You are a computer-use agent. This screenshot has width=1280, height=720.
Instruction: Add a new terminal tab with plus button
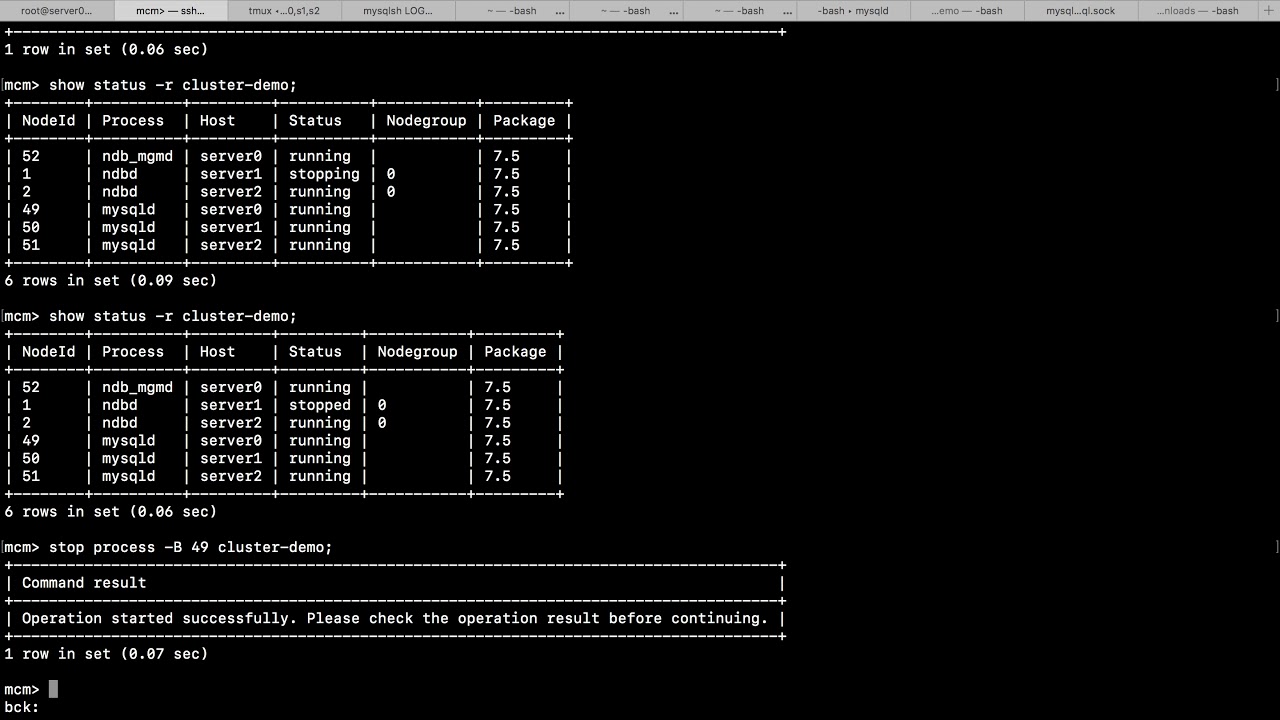point(1267,10)
